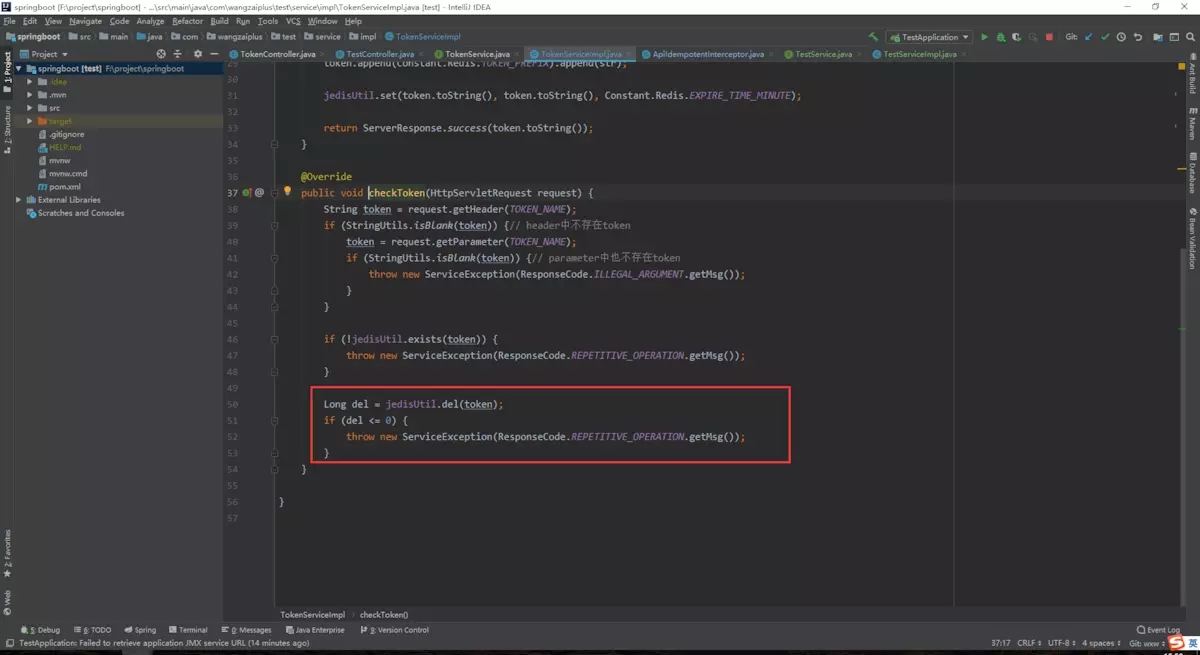Open the Java Enterprise tool window
This screenshot has width=1200, height=655.
pos(315,630)
